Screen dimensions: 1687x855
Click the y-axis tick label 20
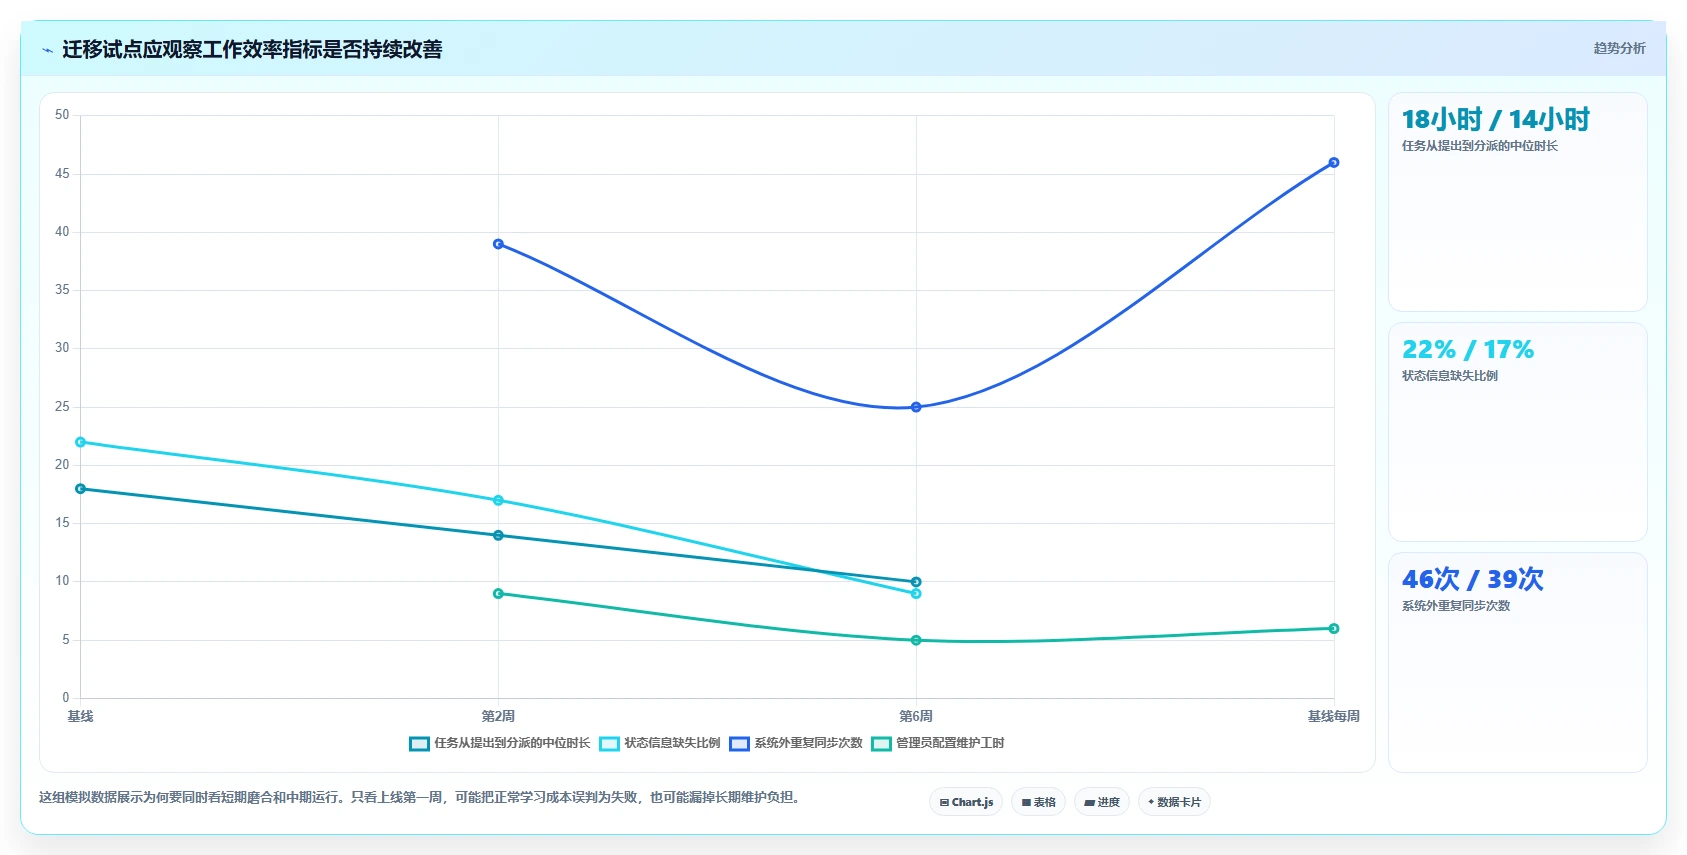coord(62,465)
